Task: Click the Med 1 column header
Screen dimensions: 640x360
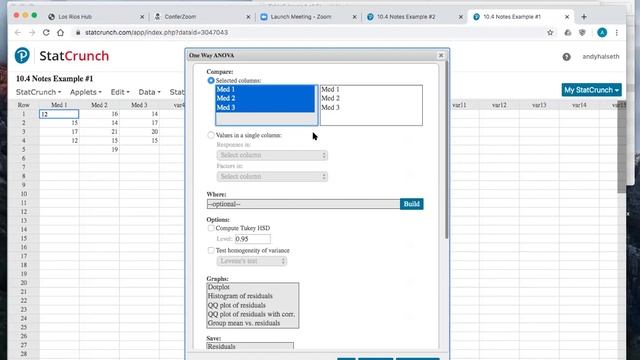Action: click(x=59, y=105)
